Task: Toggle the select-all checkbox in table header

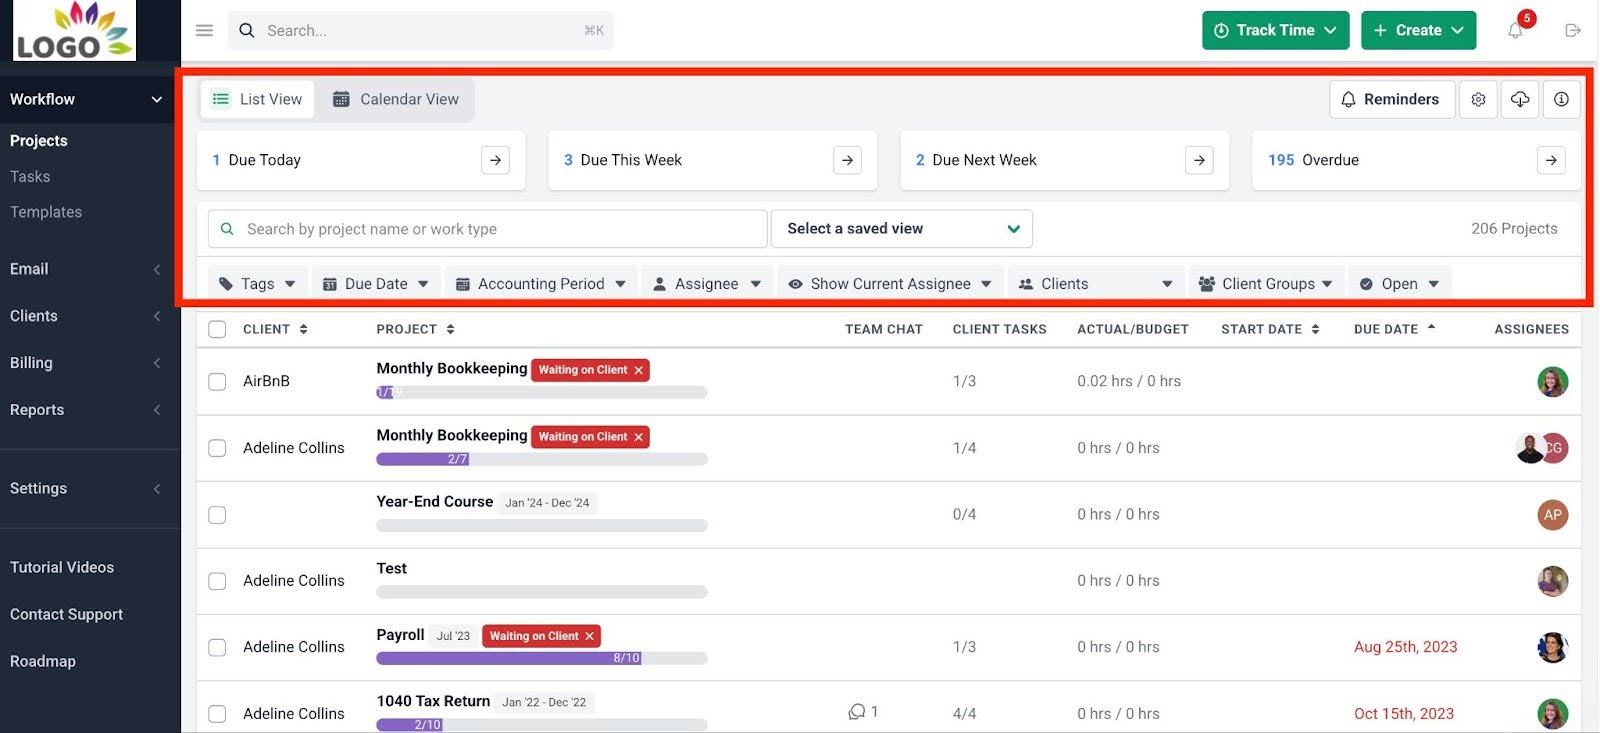Action: coord(217,329)
